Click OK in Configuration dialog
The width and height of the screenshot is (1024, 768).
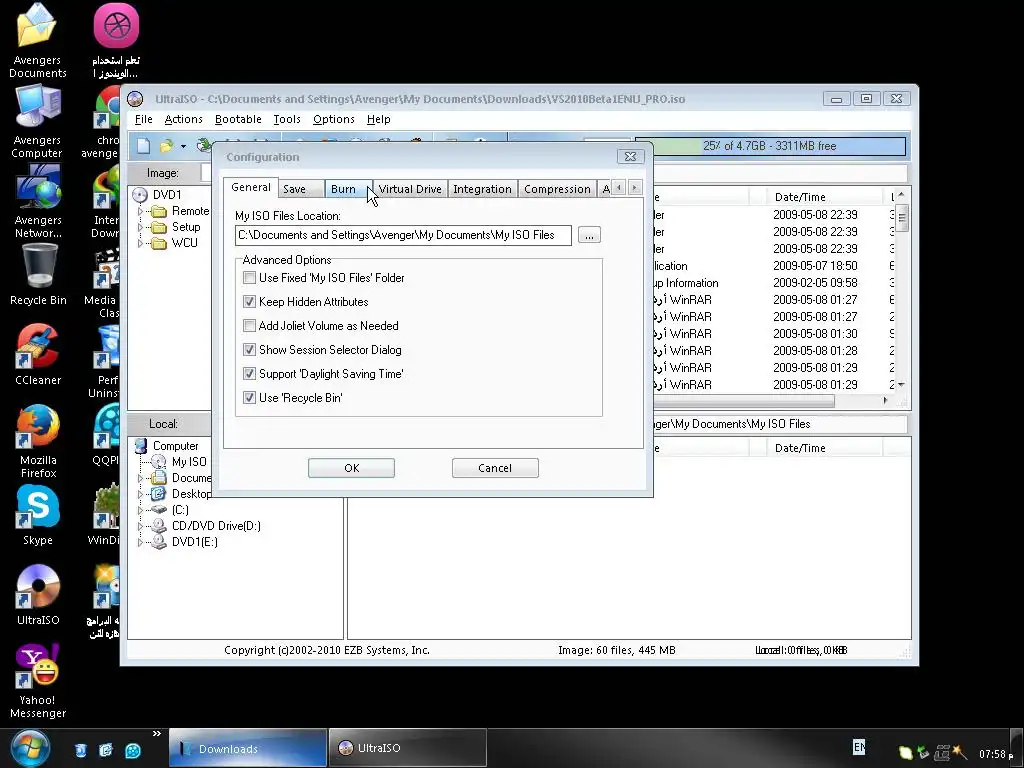351,468
